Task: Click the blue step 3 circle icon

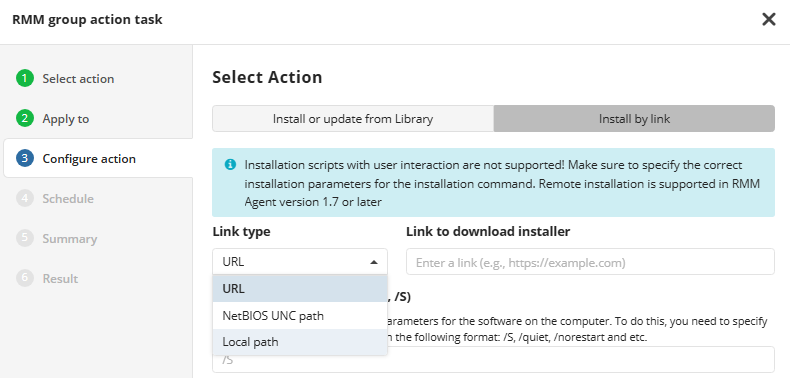Action: pos(24,159)
